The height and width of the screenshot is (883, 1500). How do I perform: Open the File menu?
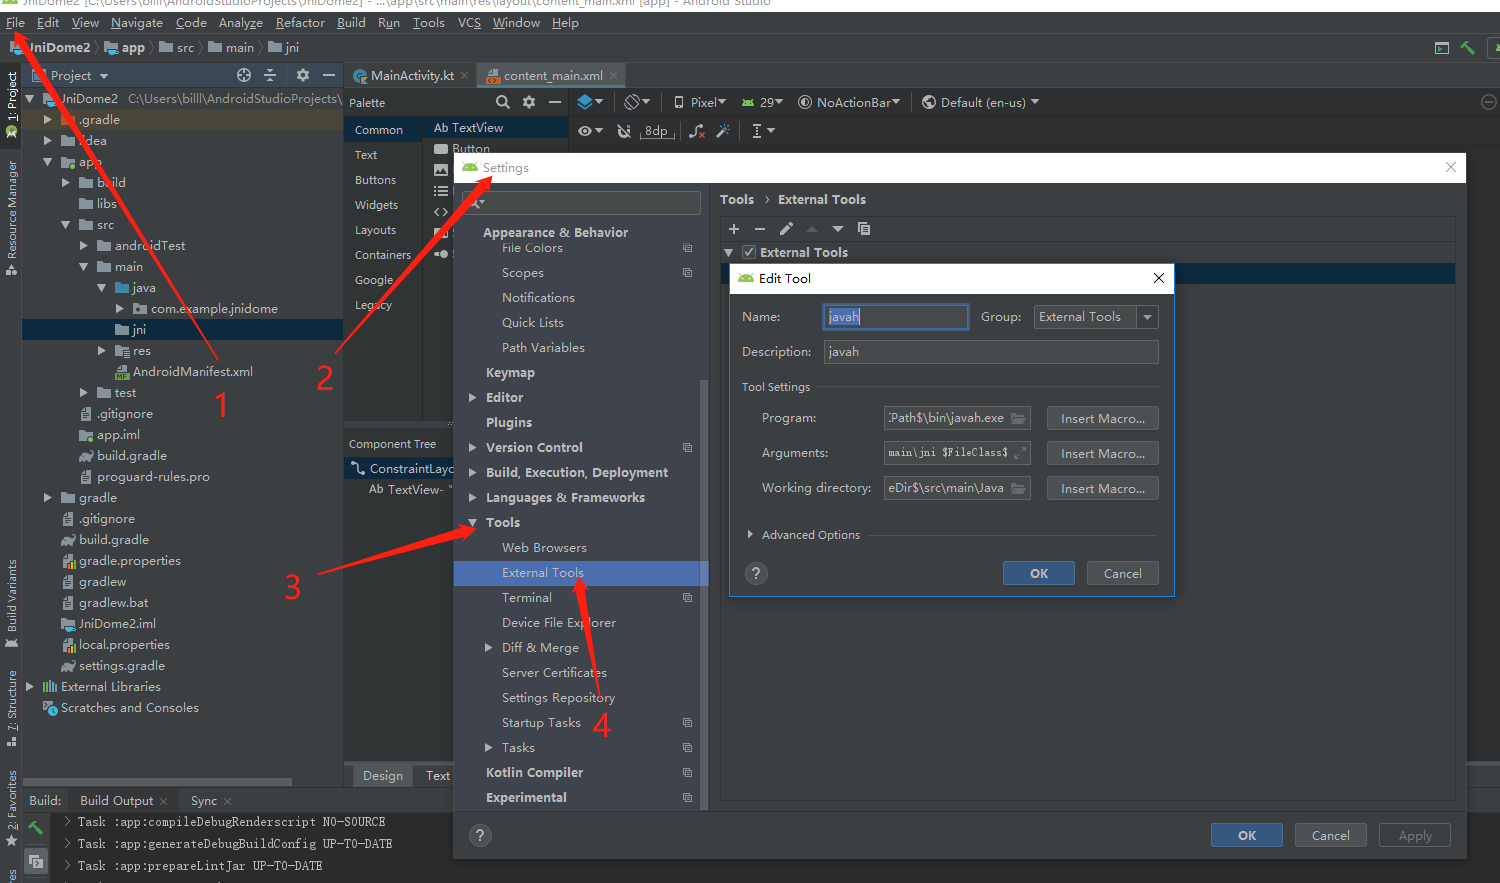[15, 22]
